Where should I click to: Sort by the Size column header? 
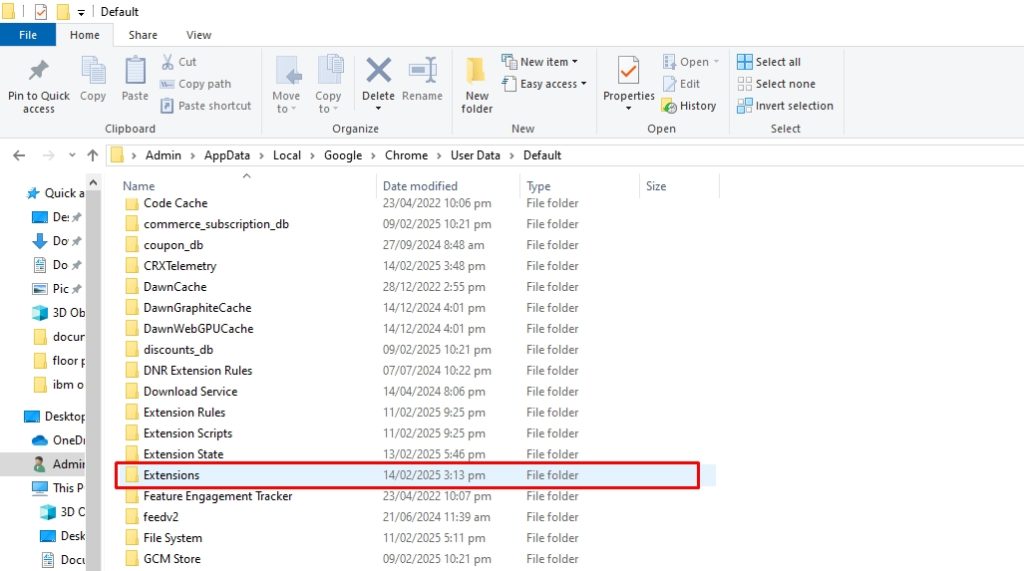(x=656, y=186)
